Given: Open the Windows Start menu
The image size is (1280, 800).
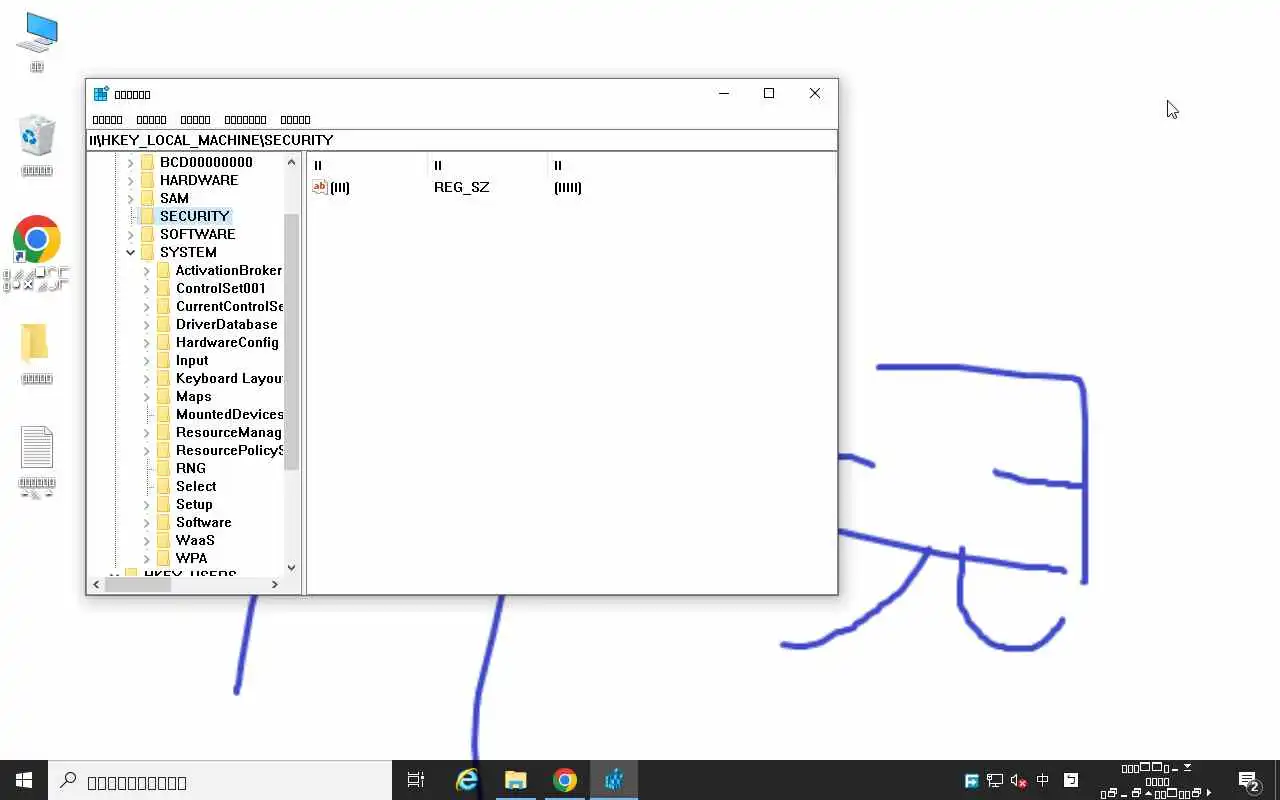Looking at the screenshot, I should coord(24,780).
